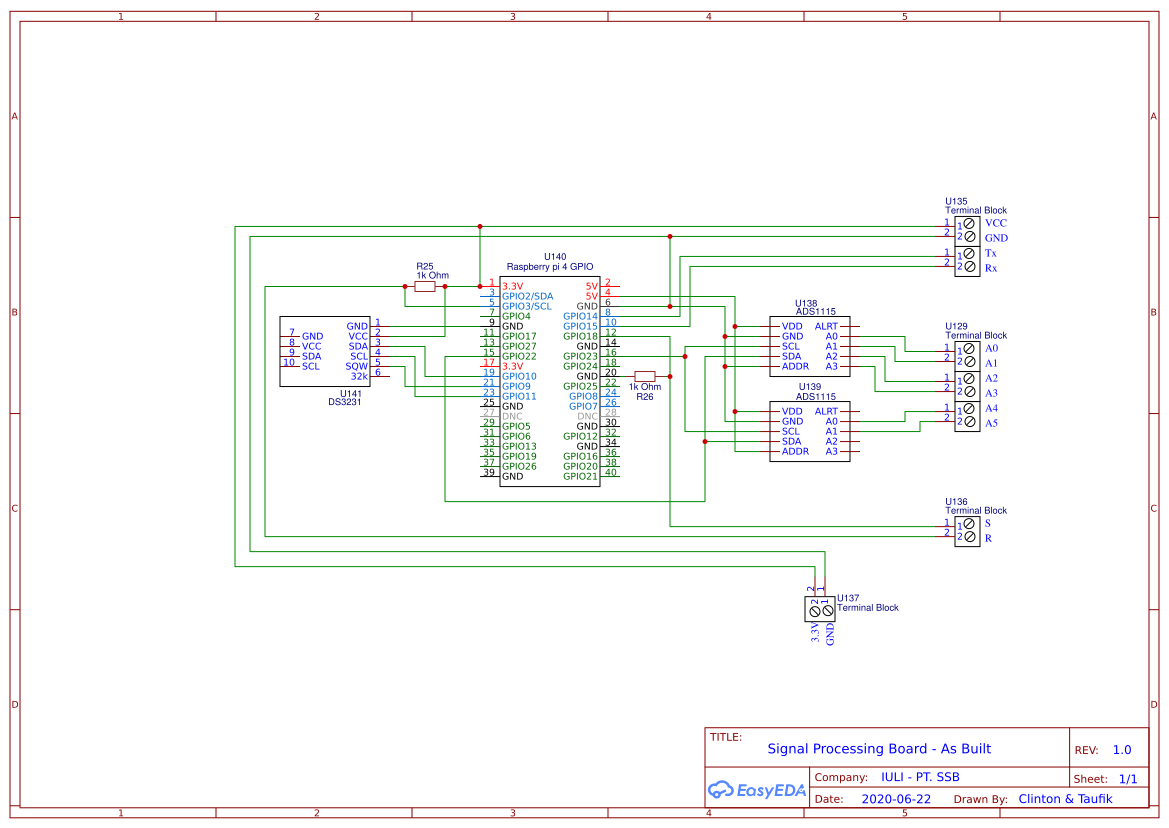Click the Drawn By text Clinton & Taufik
The width and height of the screenshot is (1169, 828).
pyautogui.click(x=1065, y=798)
